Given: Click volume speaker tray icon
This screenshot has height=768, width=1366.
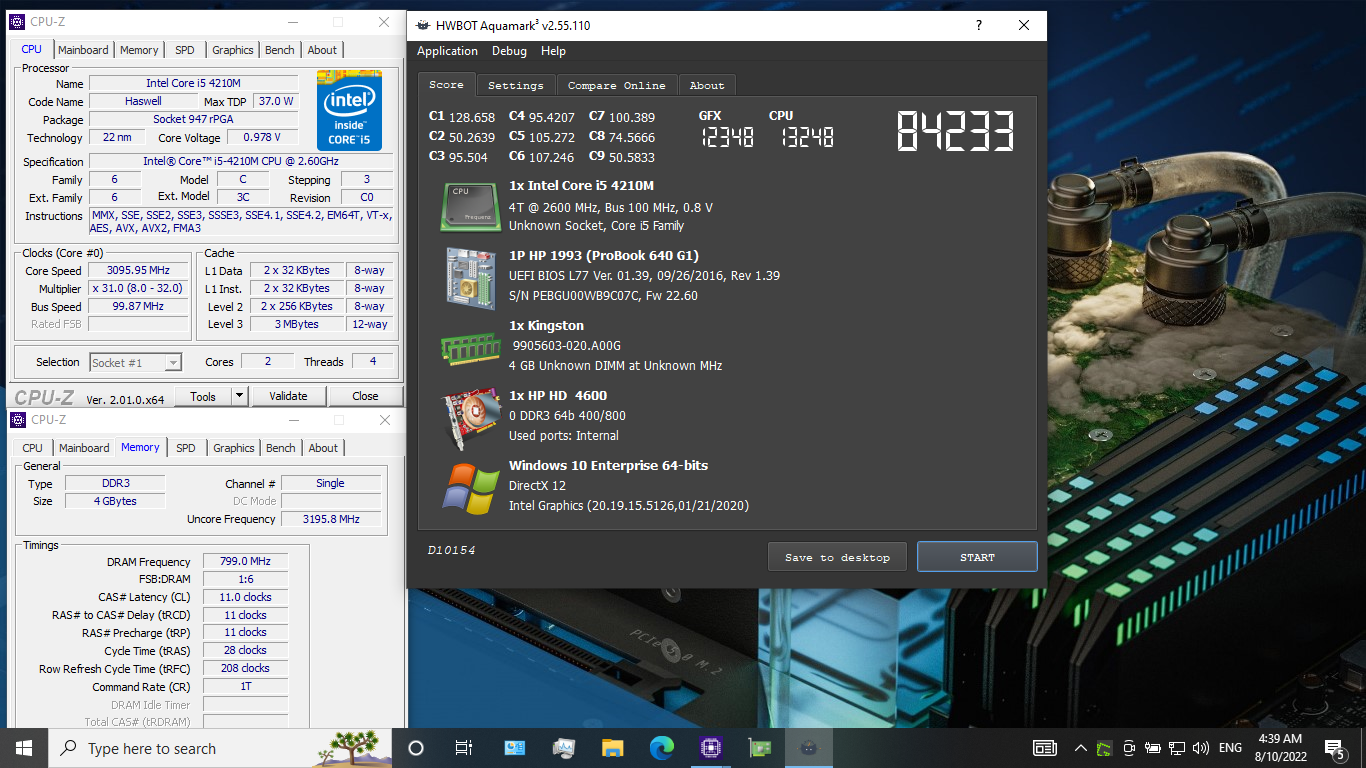Looking at the screenshot, I should [1201, 748].
